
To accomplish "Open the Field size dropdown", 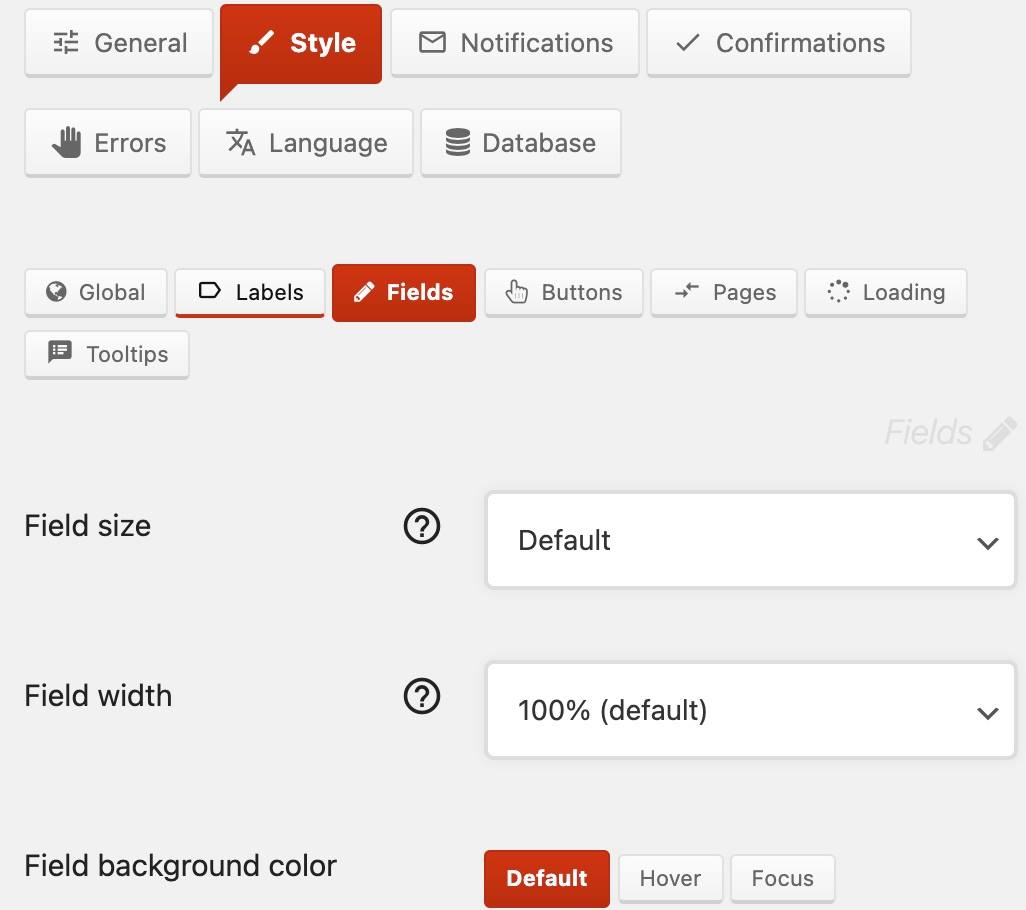I will click(751, 540).
